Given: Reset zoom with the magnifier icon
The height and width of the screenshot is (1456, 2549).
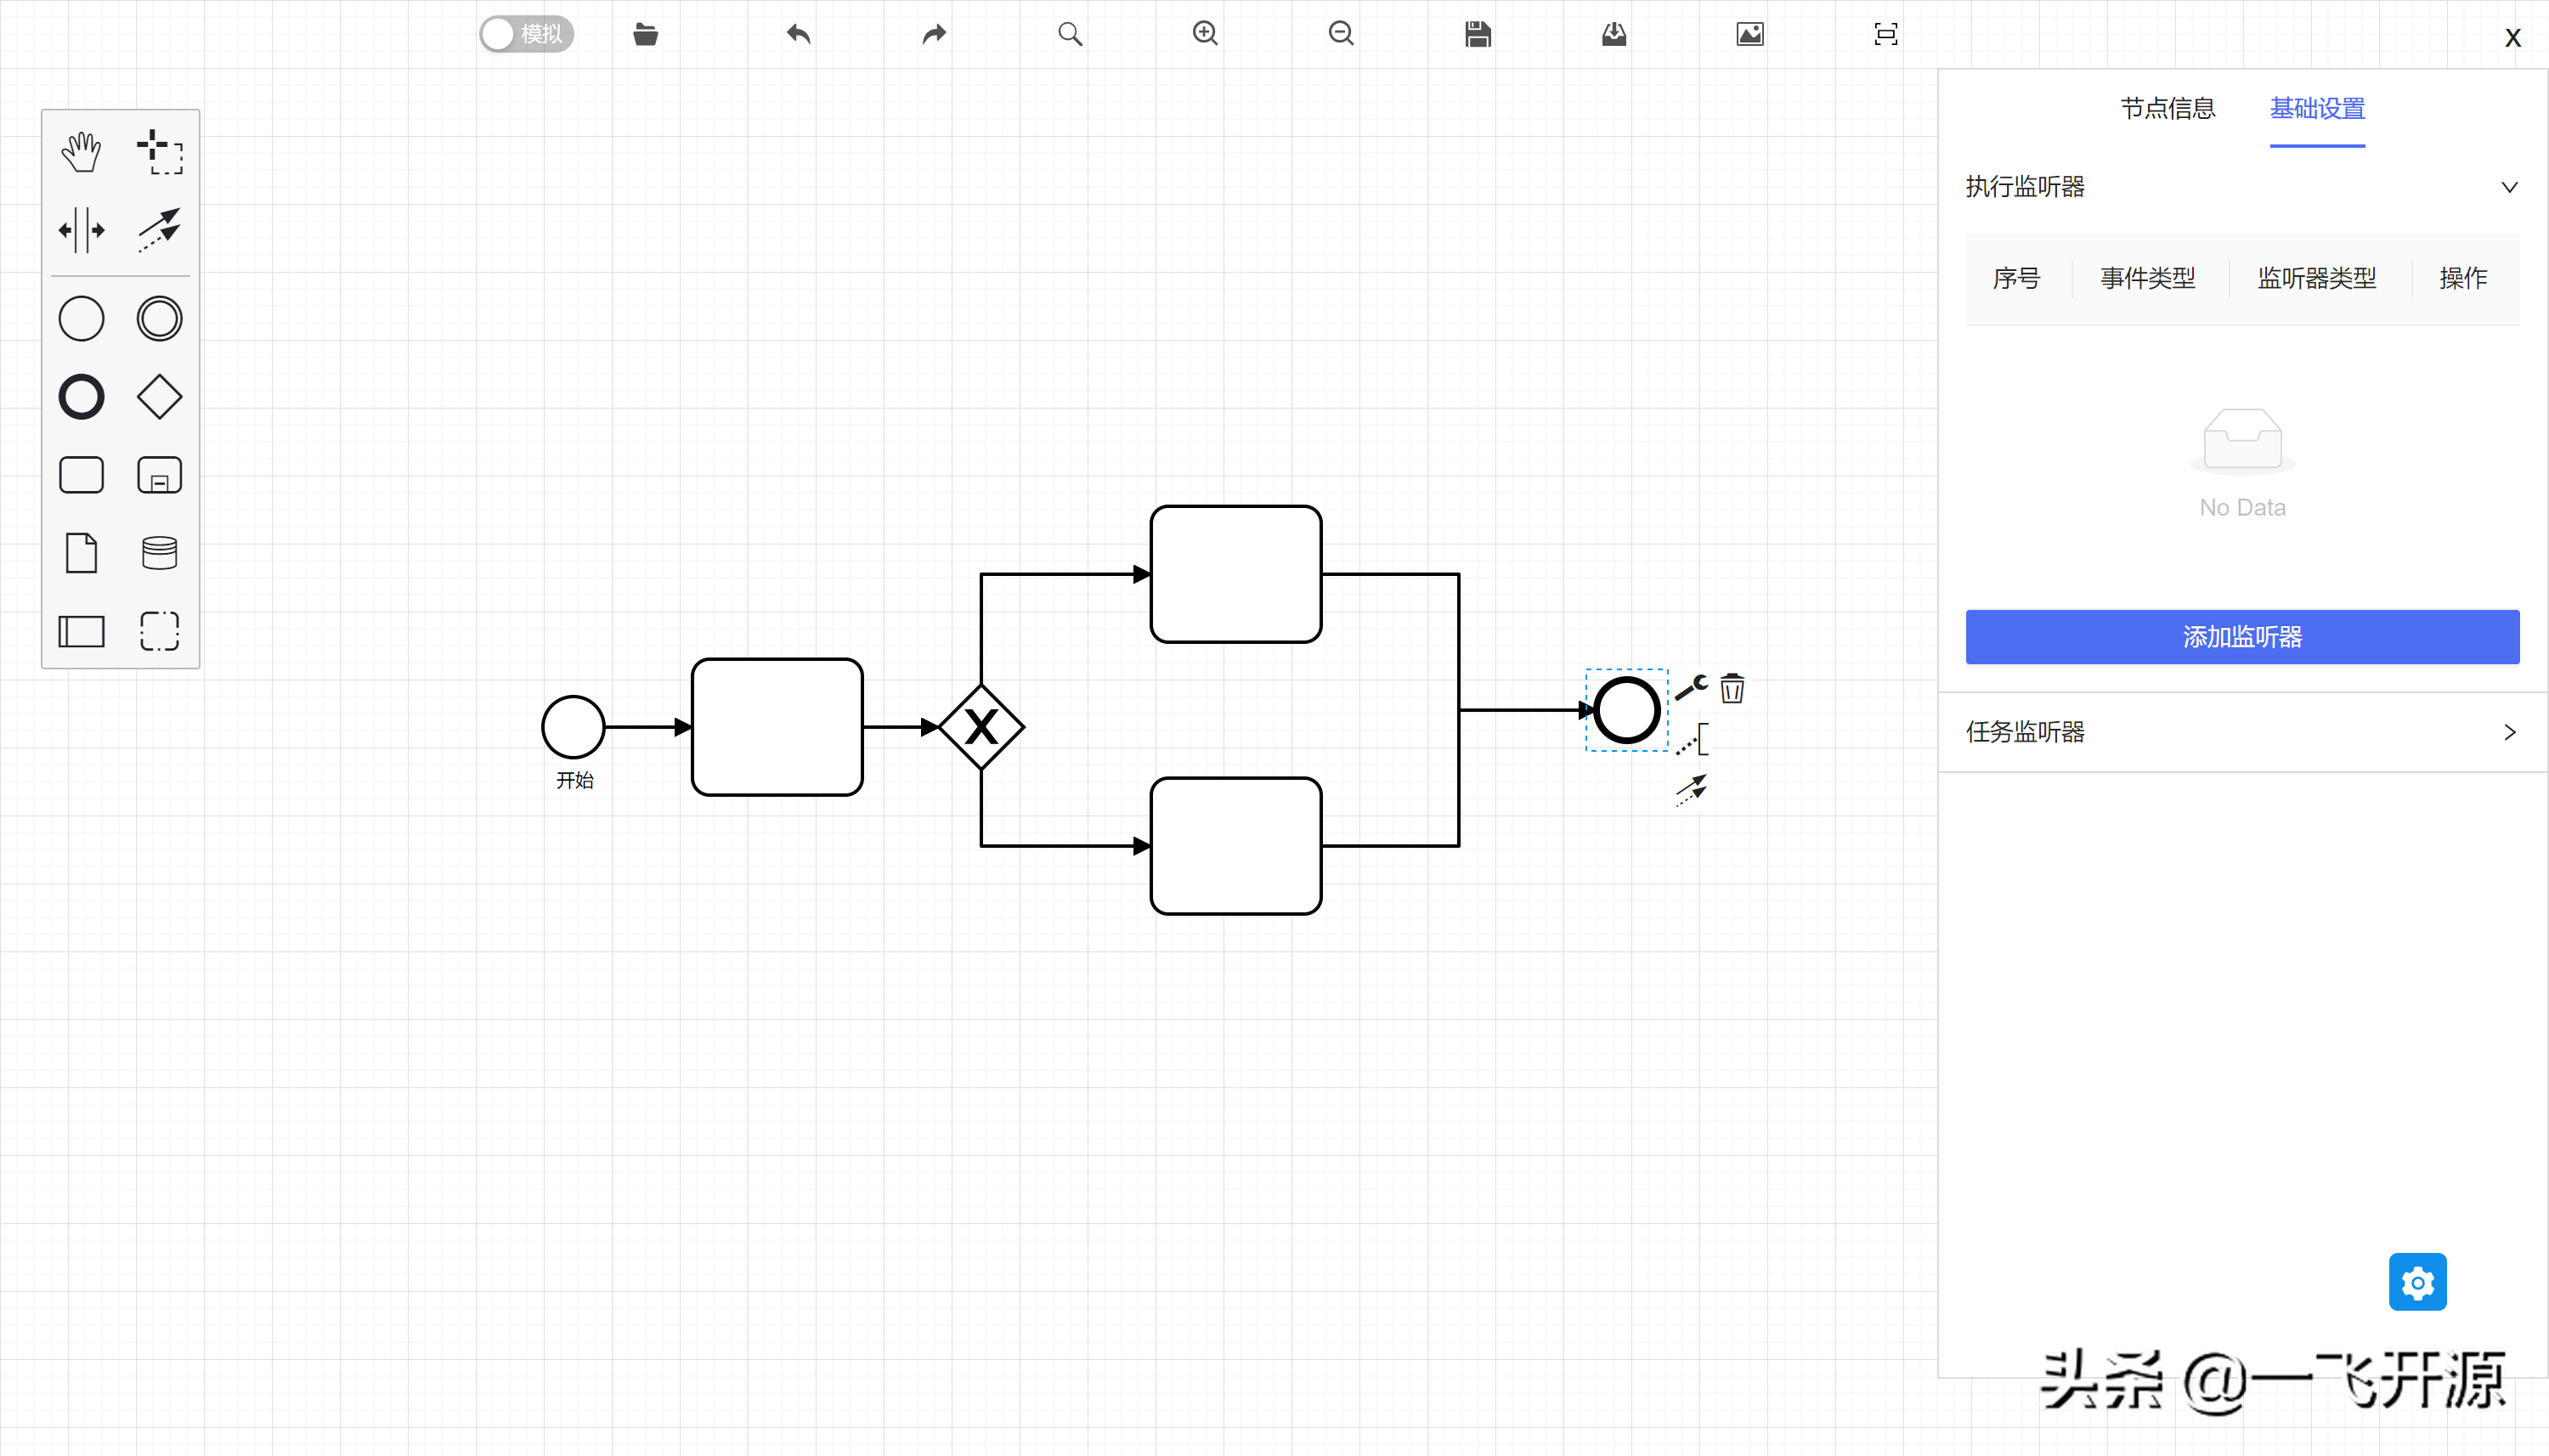Looking at the screenshot, I should click(x=1070, y=34).
